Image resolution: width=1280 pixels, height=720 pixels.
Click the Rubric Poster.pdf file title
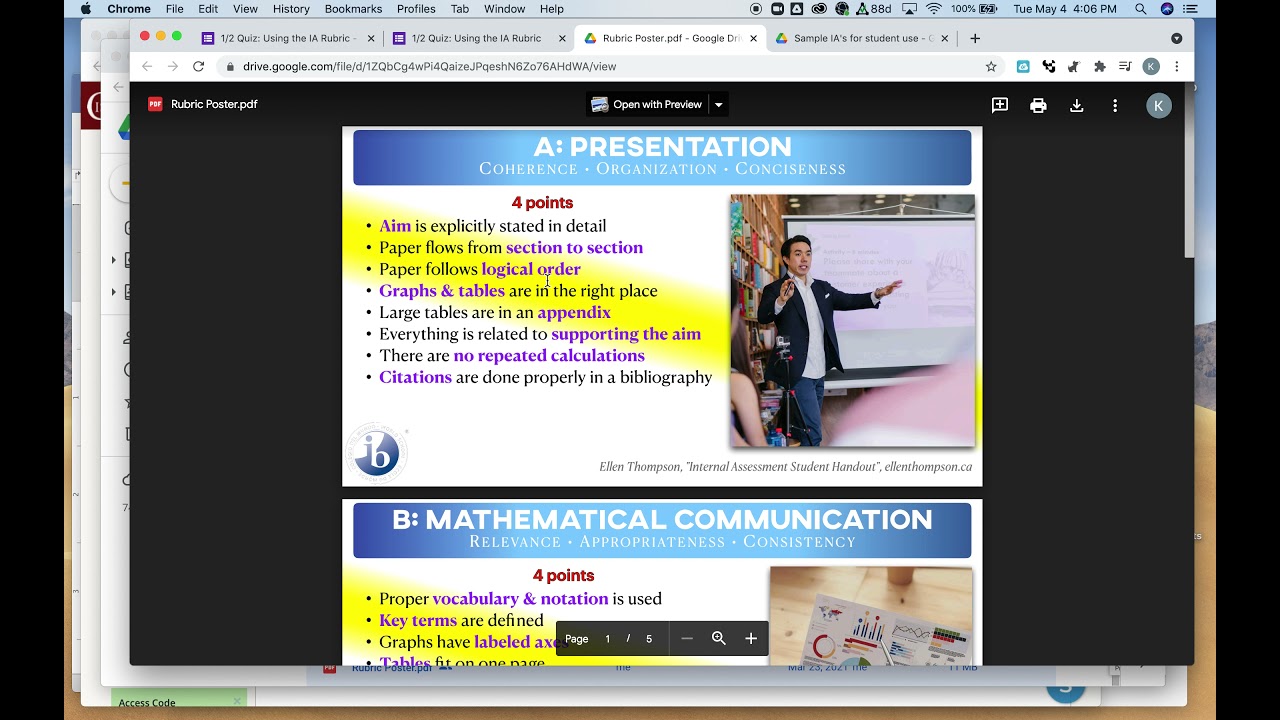pyautogui.click(x=214, y=104)
